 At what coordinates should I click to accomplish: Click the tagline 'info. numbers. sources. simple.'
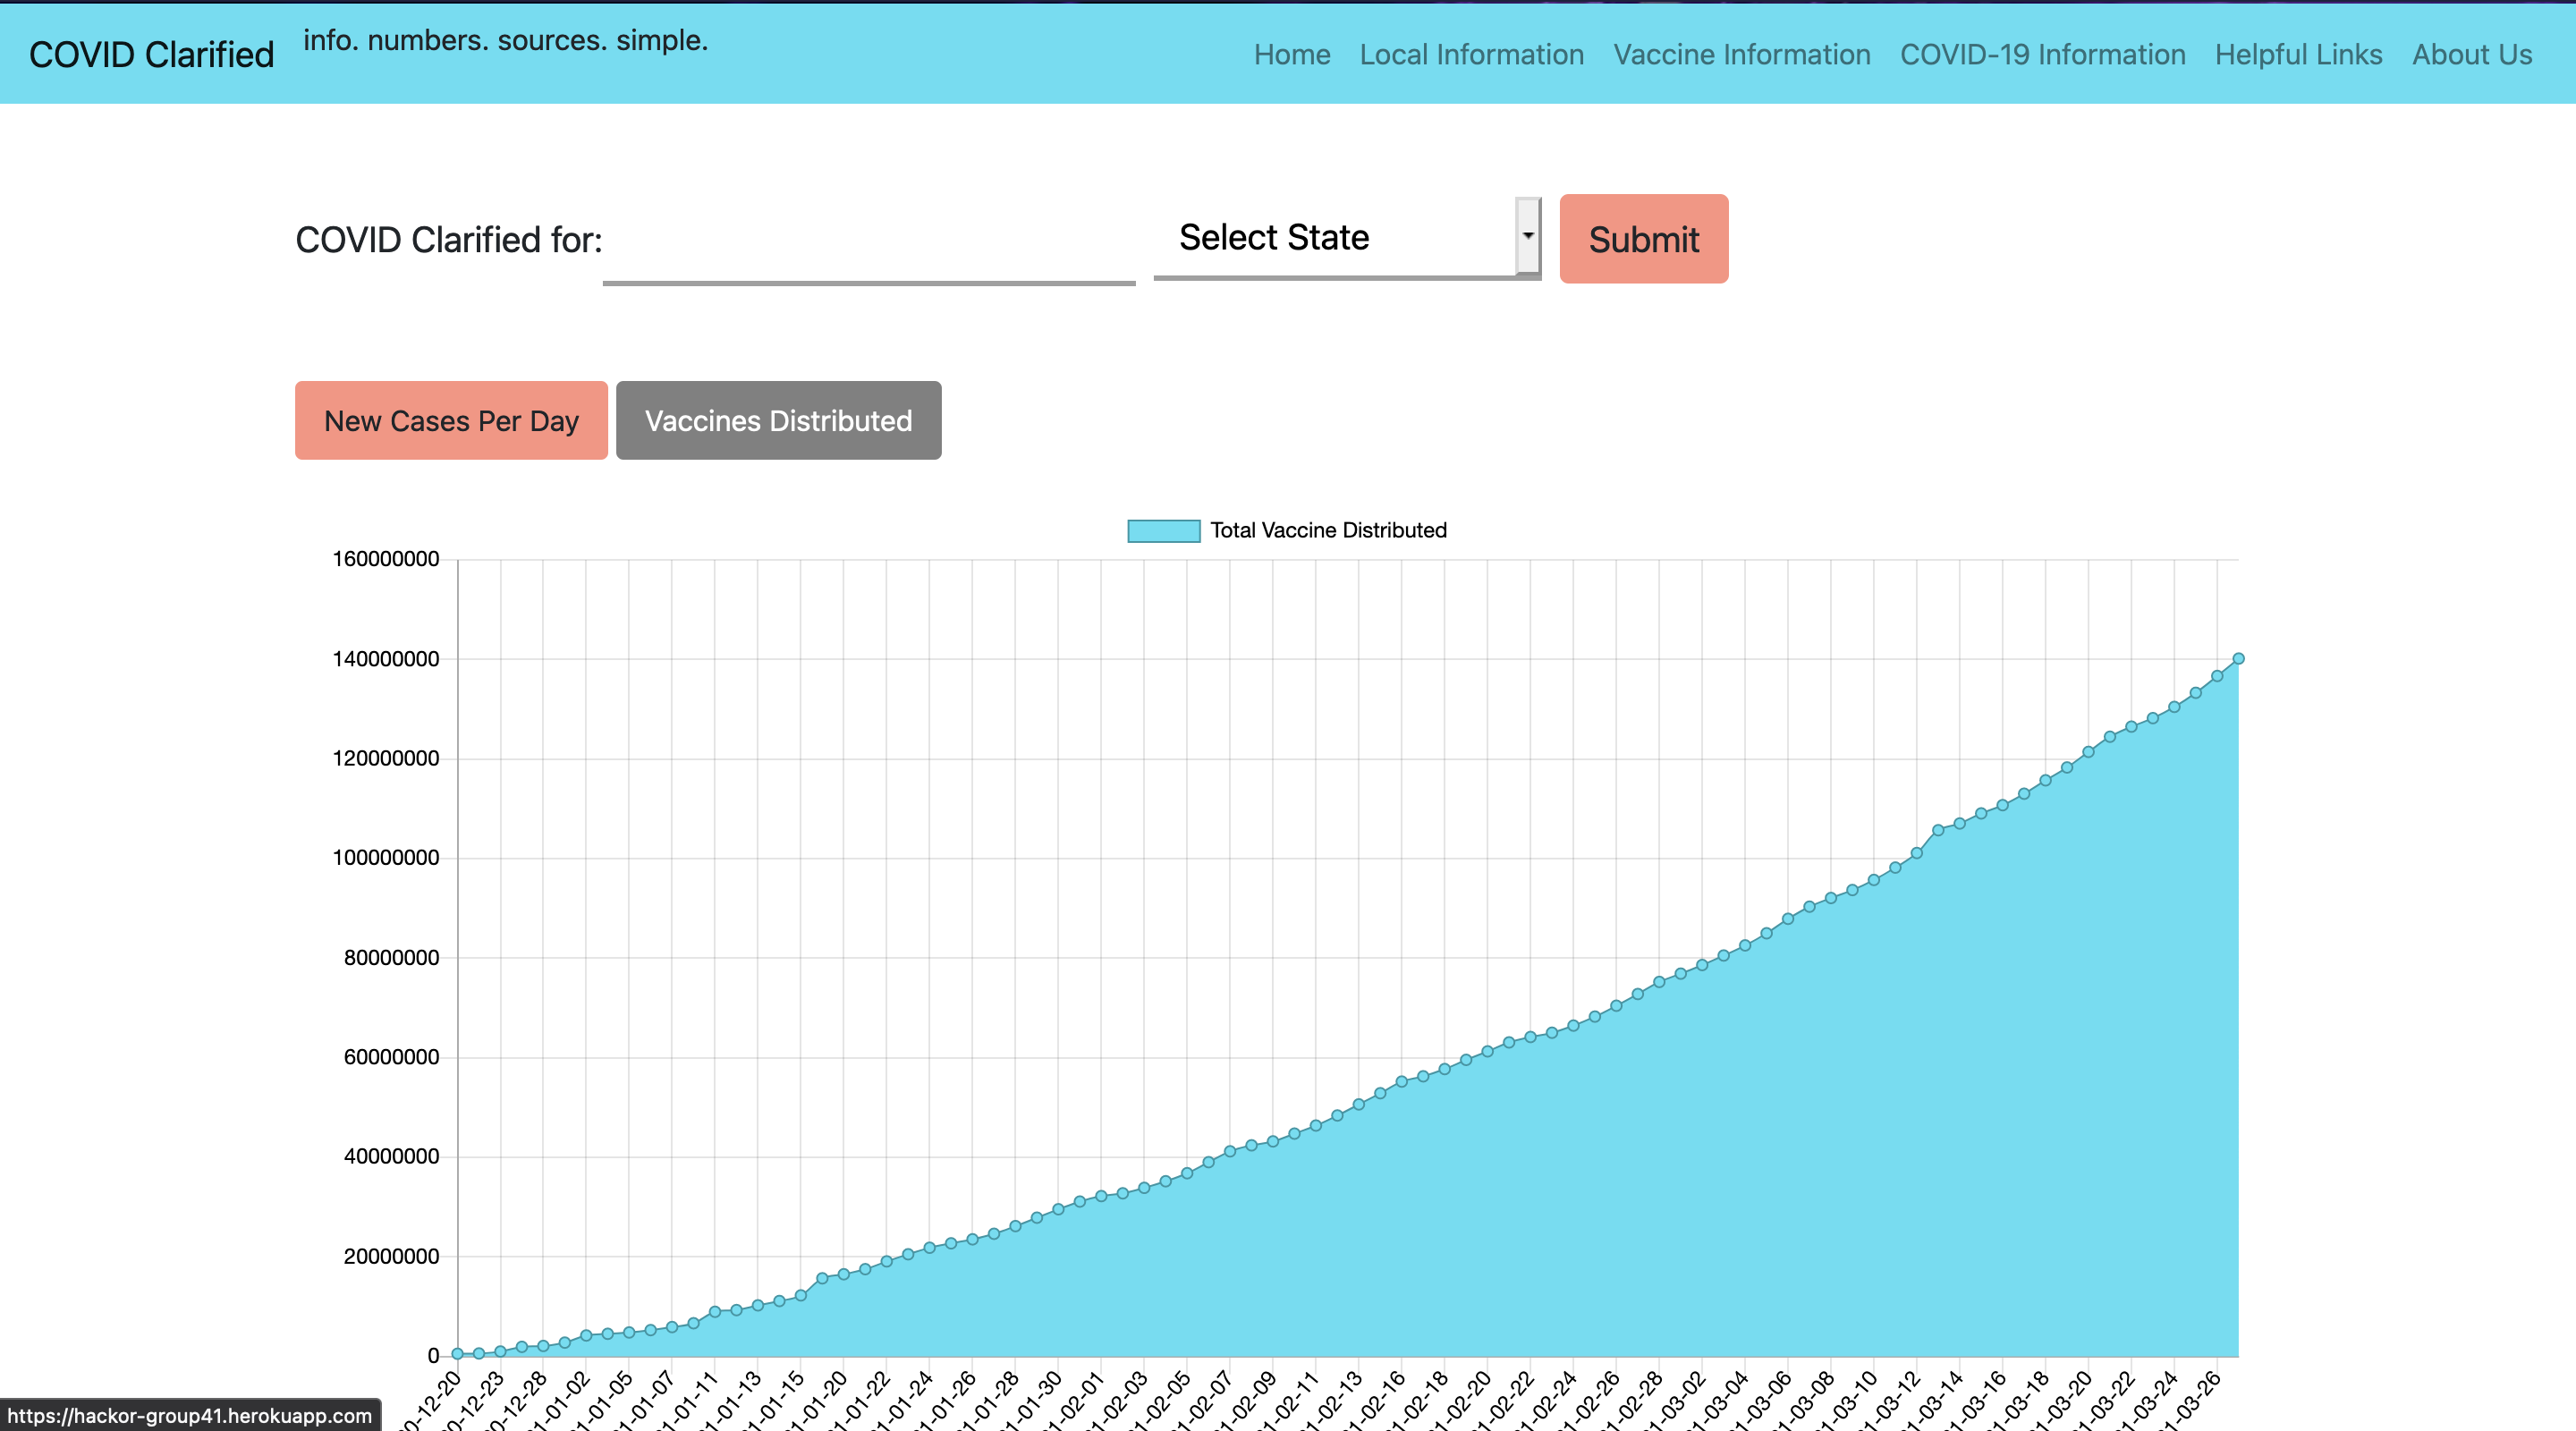tap(505, 40)
